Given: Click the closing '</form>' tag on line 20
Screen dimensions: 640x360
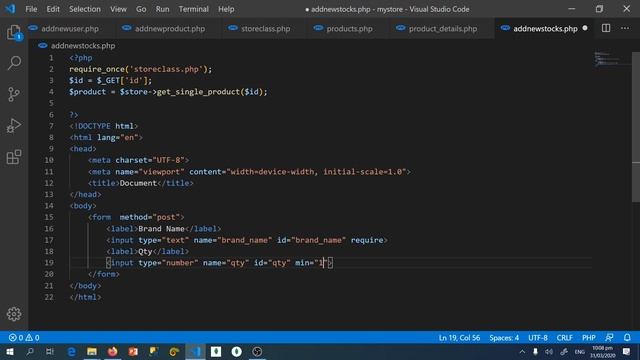Looking at the screenshot, I should point(104,274).
